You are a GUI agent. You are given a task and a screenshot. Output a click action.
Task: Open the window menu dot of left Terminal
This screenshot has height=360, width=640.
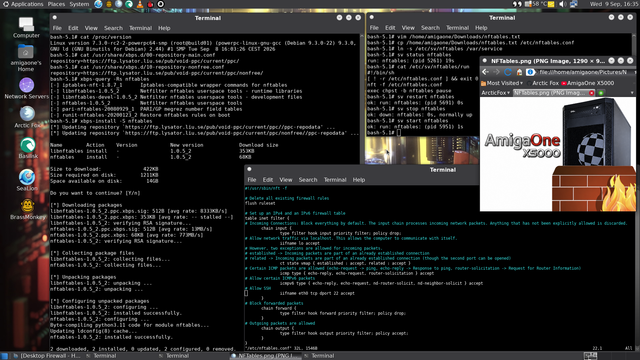[x=55, y=18]
